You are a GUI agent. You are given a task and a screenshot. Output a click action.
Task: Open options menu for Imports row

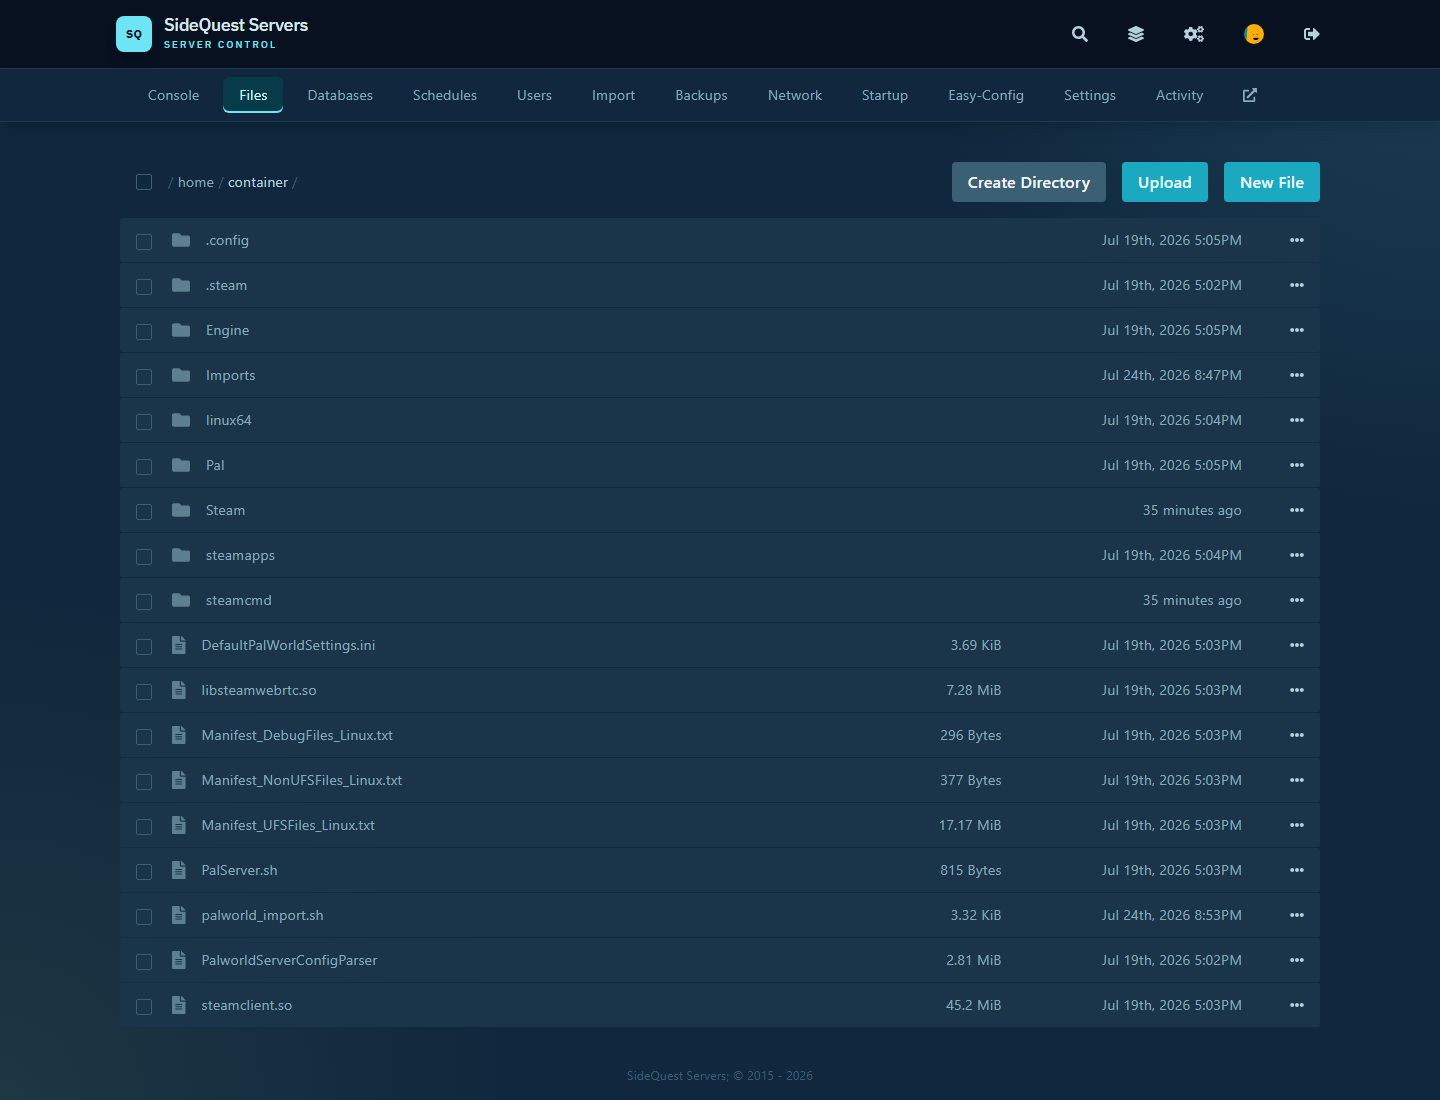(1297, 375)
